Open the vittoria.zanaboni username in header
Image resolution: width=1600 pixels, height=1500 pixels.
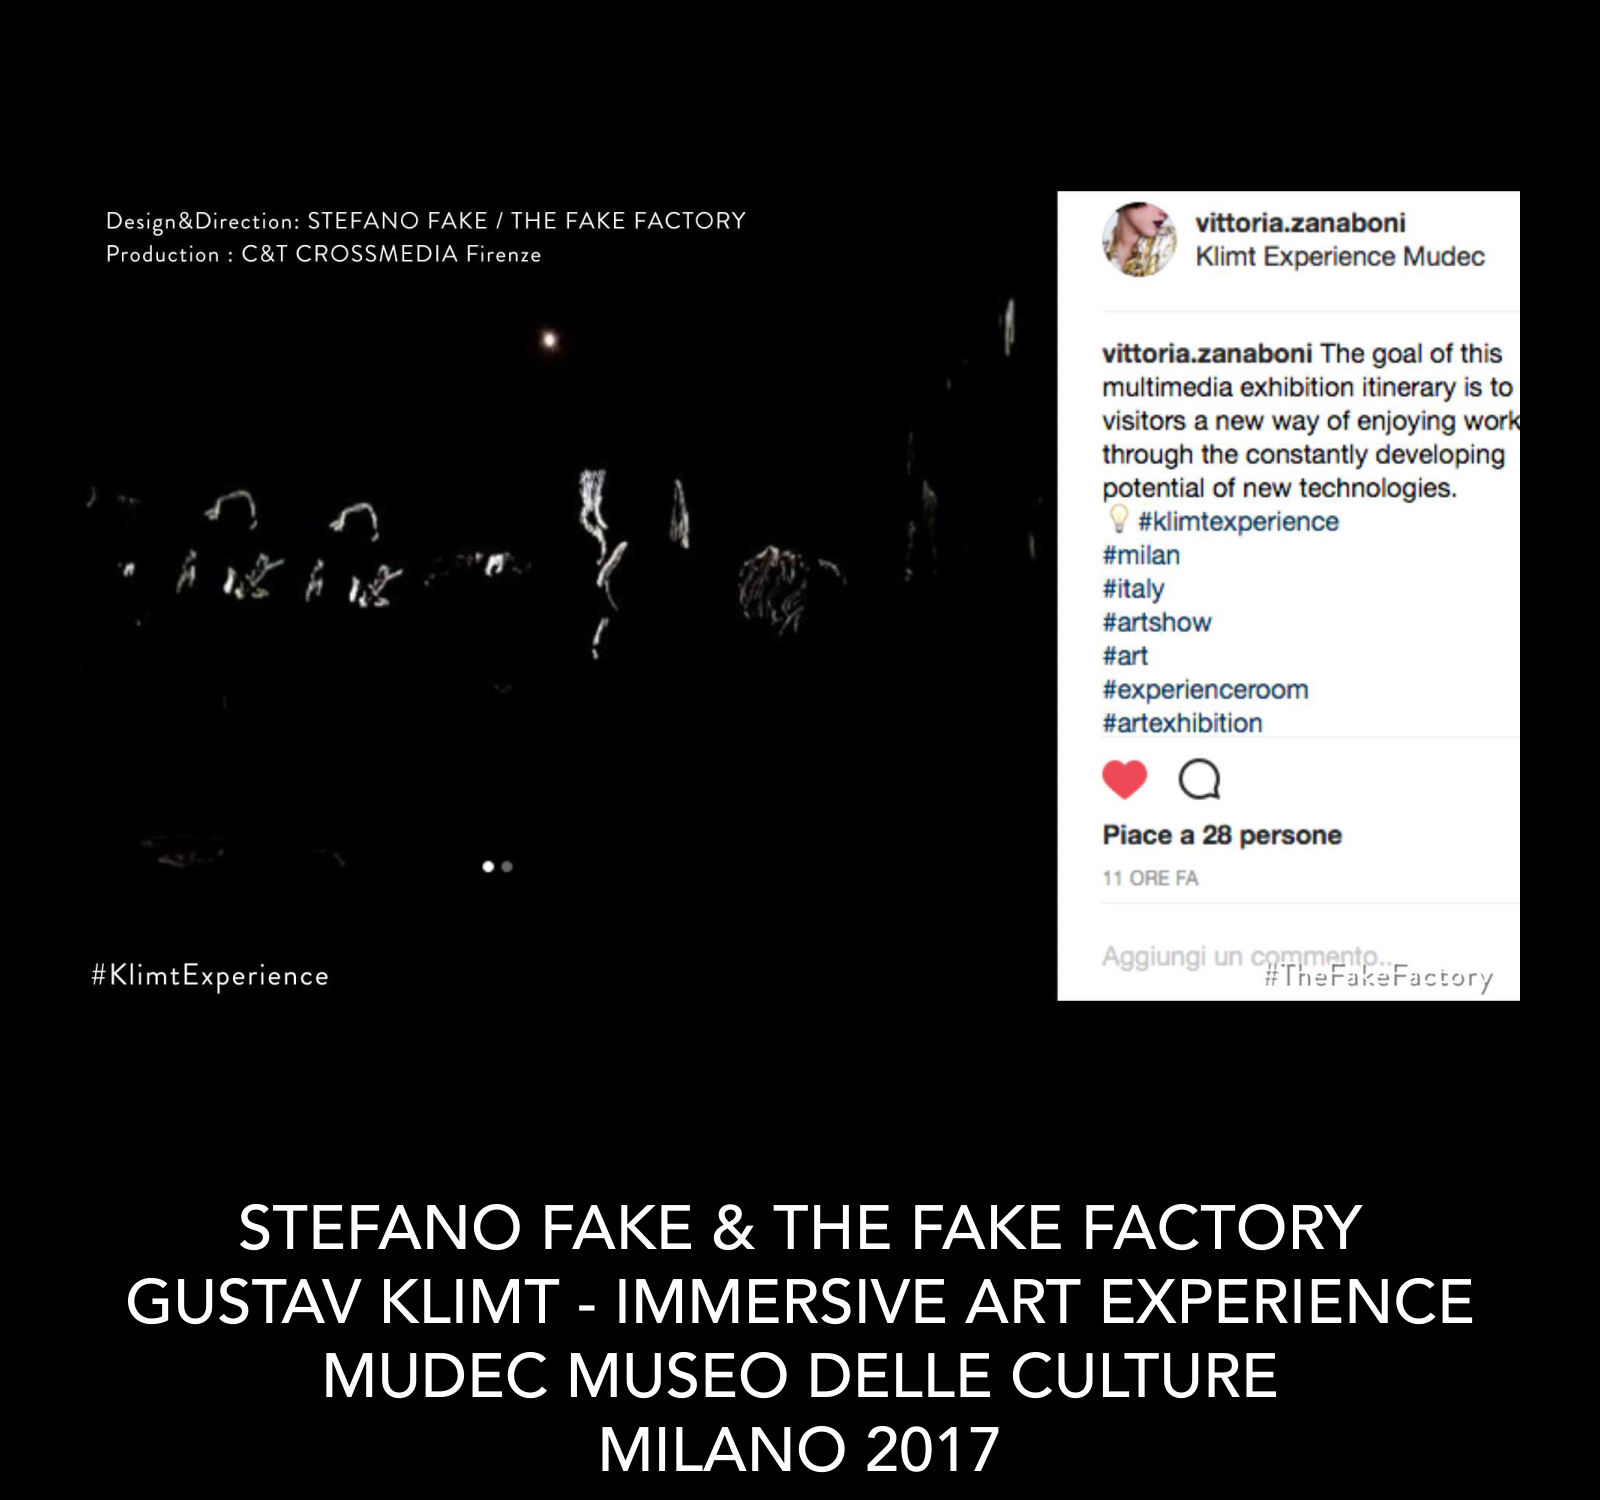click(x=1300, y=223)
